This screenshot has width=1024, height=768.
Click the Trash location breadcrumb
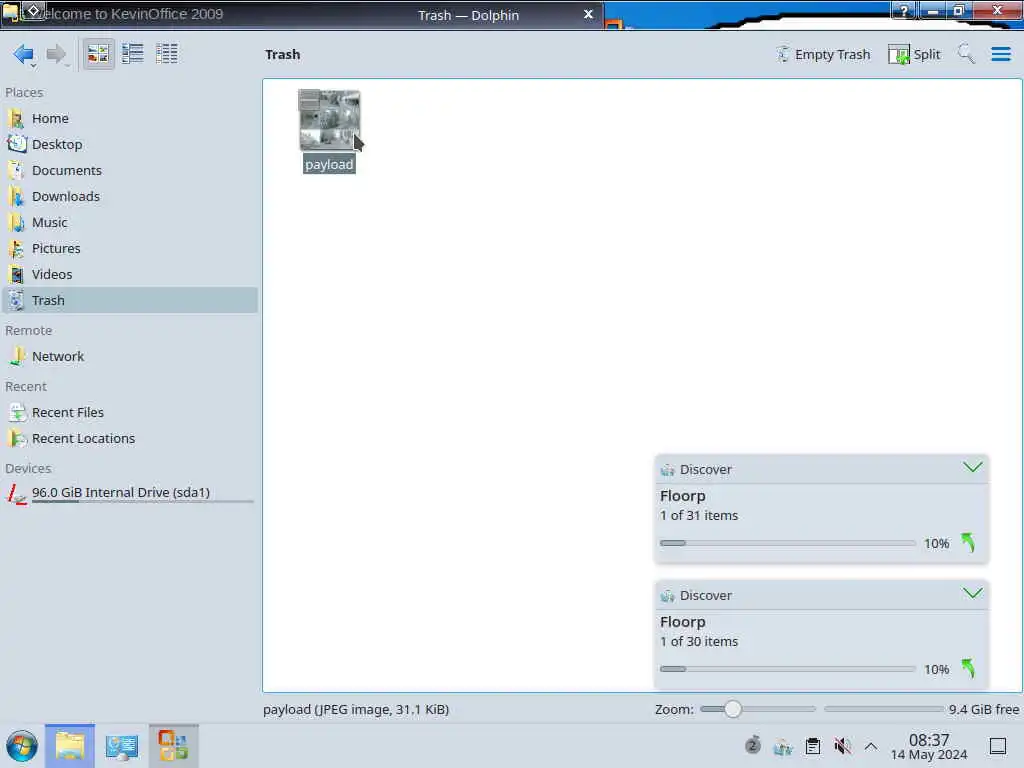click(x=283, y=54)
